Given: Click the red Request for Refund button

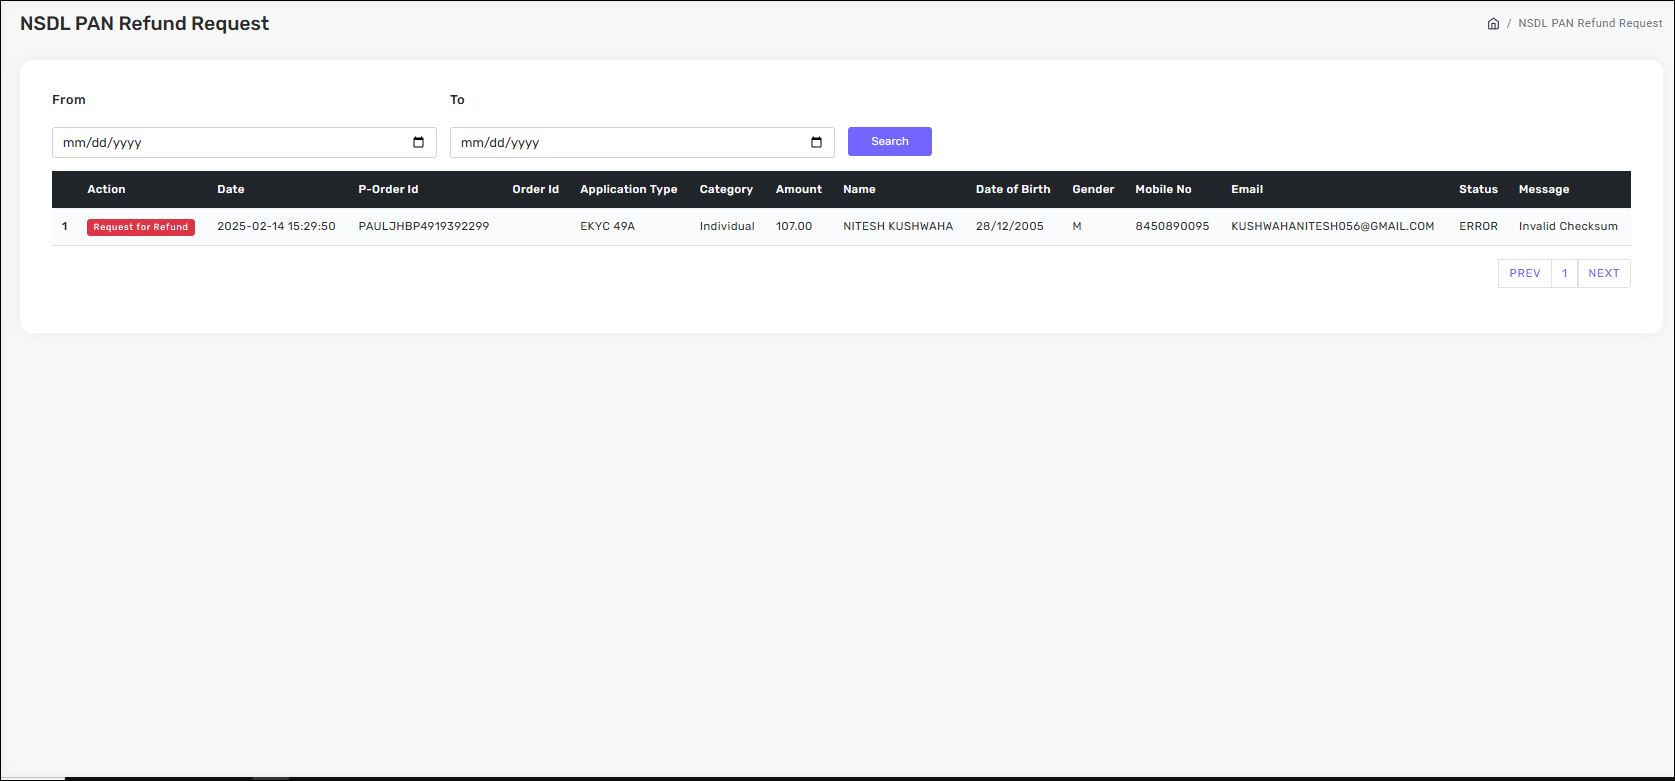Looking at the screenshot, I should pyautogui.click(x=141, y=227).
